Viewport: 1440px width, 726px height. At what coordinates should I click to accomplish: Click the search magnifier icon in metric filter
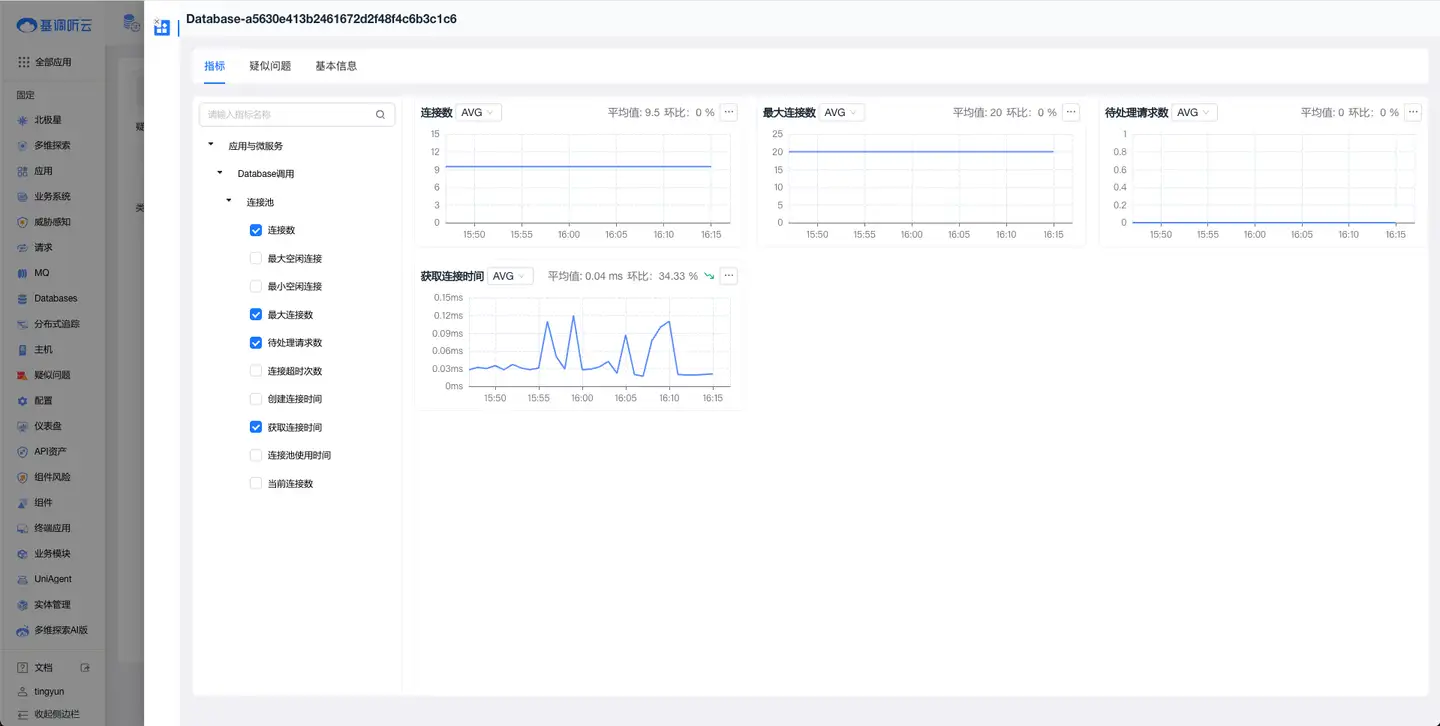tap(380, 115)
